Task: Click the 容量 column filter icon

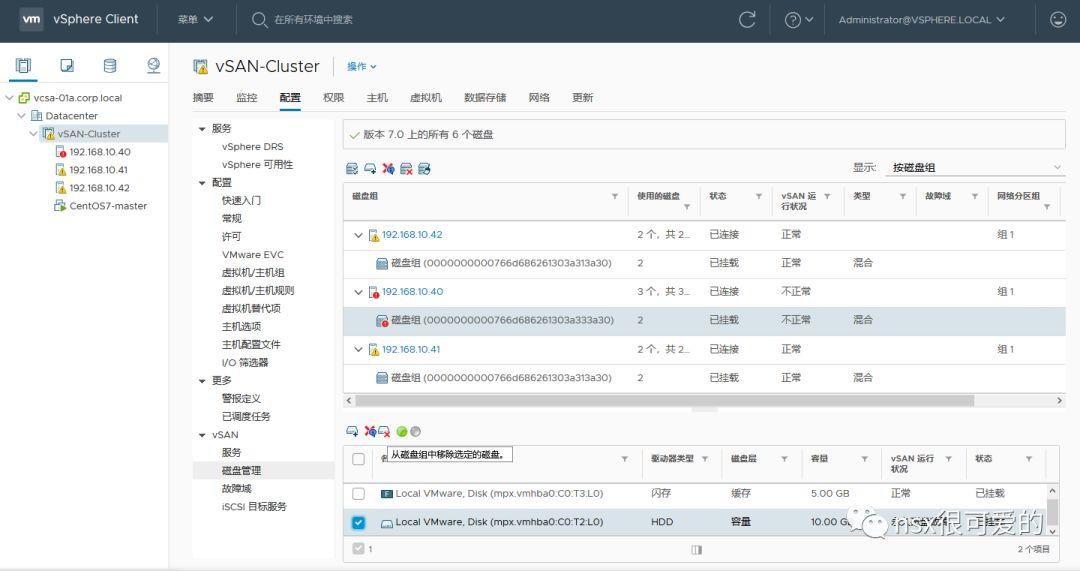Action: tap(864, 459)
